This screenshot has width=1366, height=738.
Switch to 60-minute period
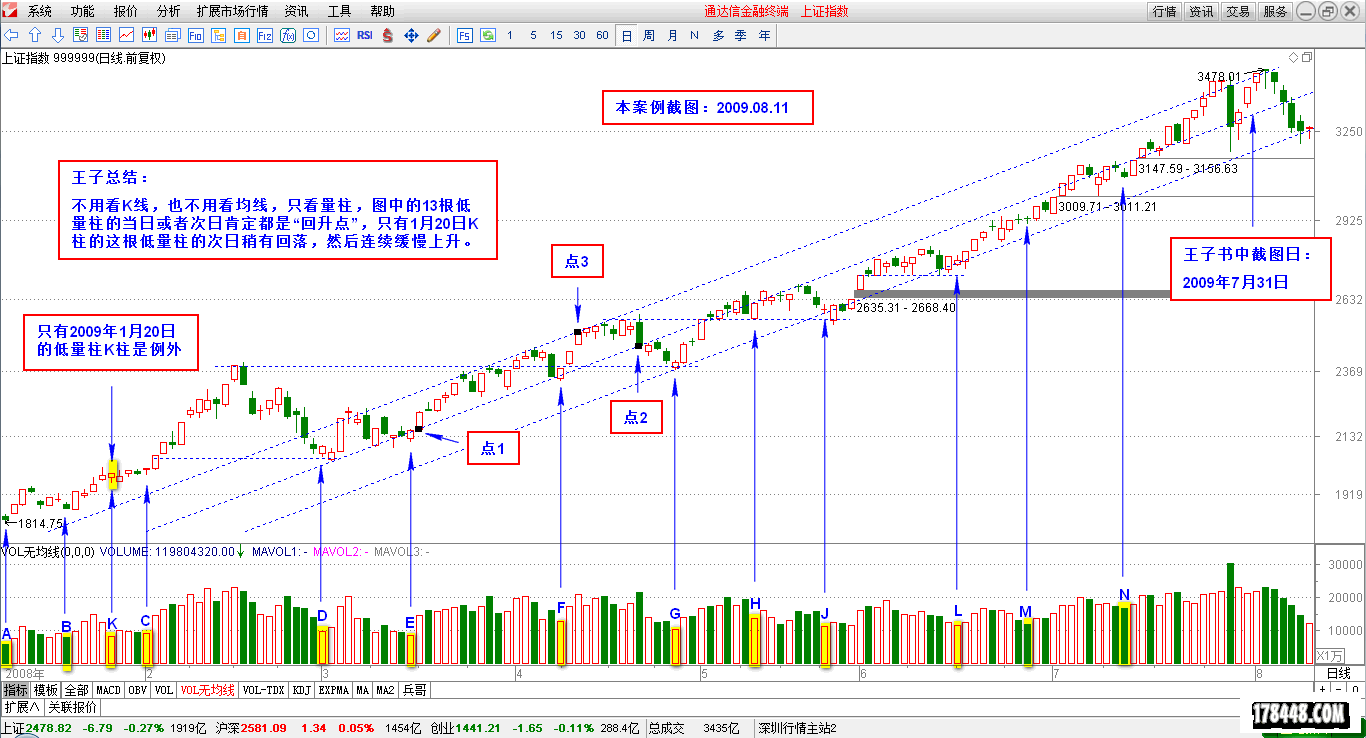pos(602,35)
